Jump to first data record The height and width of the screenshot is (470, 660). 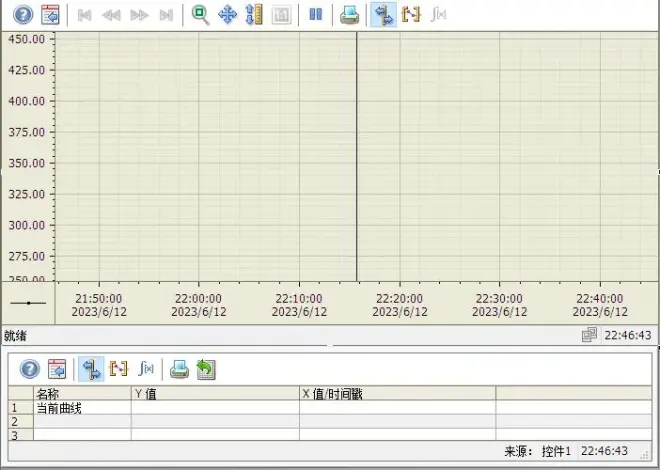85,16
